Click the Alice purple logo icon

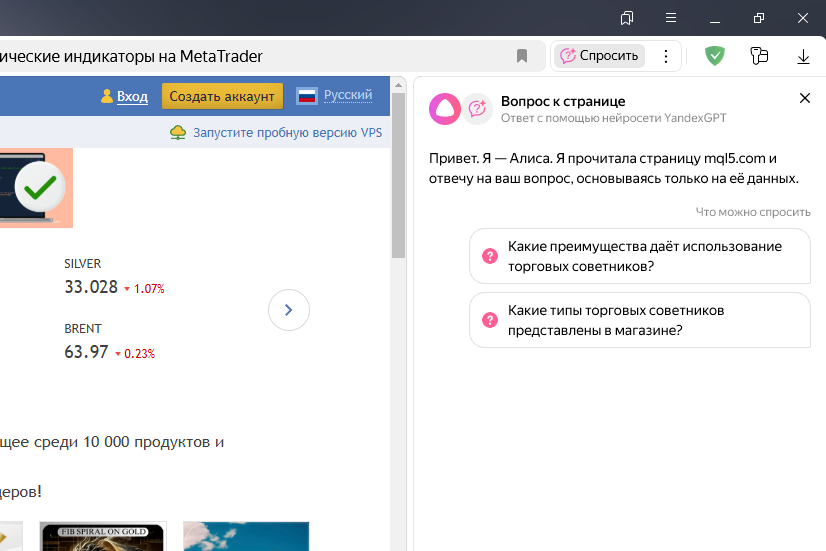(x=445, y=109)
